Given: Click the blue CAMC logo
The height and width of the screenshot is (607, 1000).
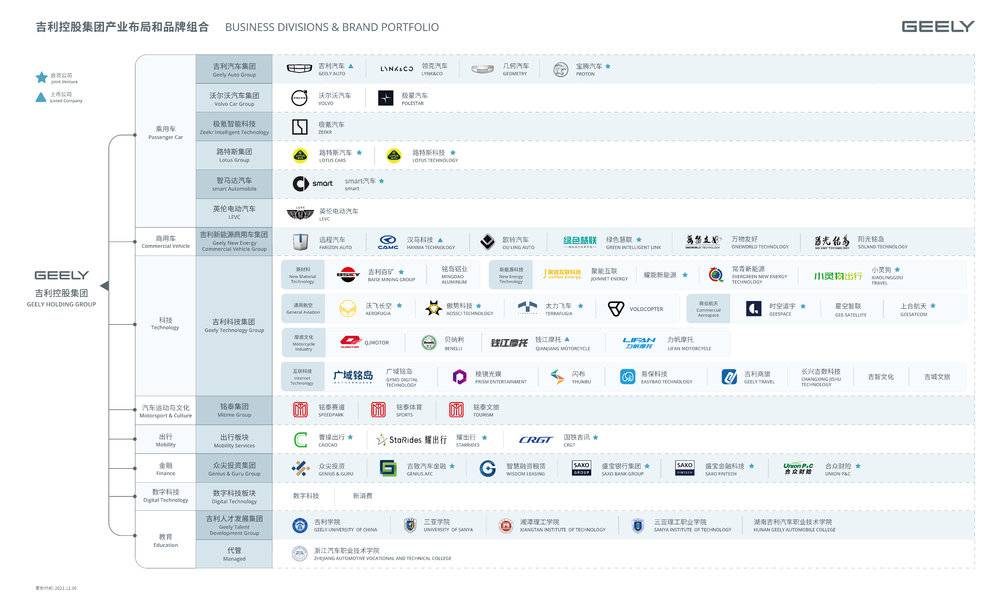Looking at the screenshot, I should click(388, 242).
